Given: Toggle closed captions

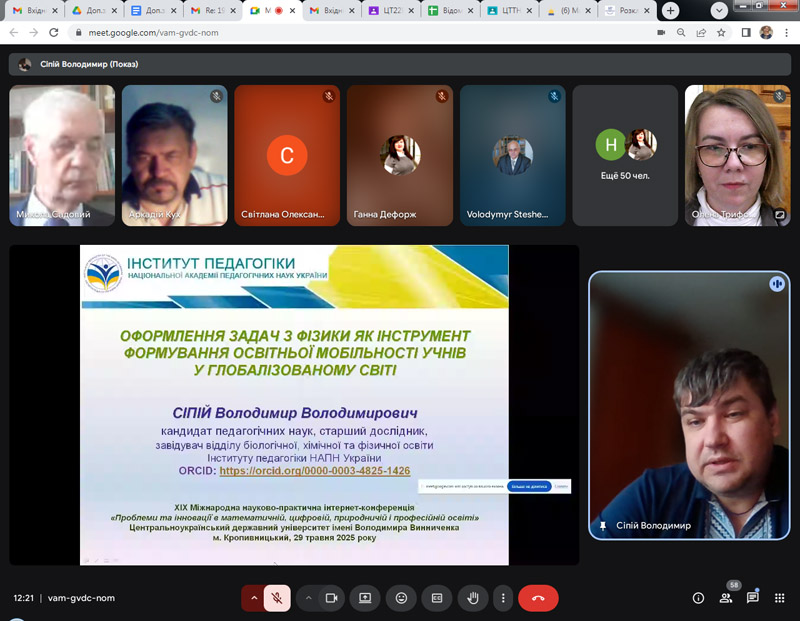Looking at the screenshot, I should [437, 598].
